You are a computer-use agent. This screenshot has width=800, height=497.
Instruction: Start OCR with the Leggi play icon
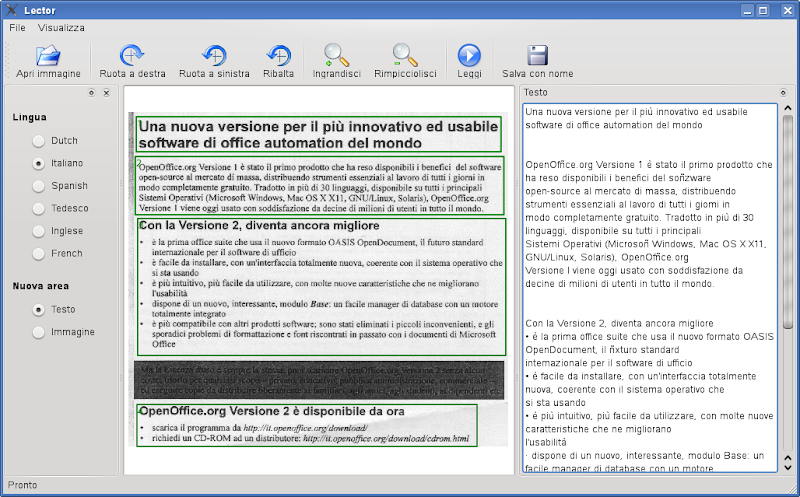click(x=469, y=56)
